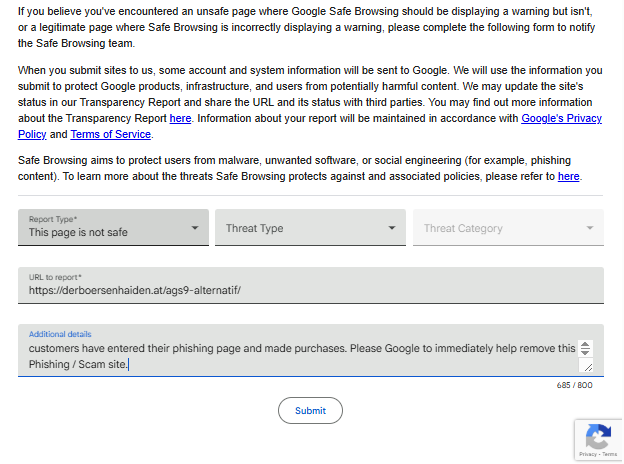Screen dimensions: 624x464
Task: Open reCAPTCHA Privacy link
Action: (x=588, y=455)
